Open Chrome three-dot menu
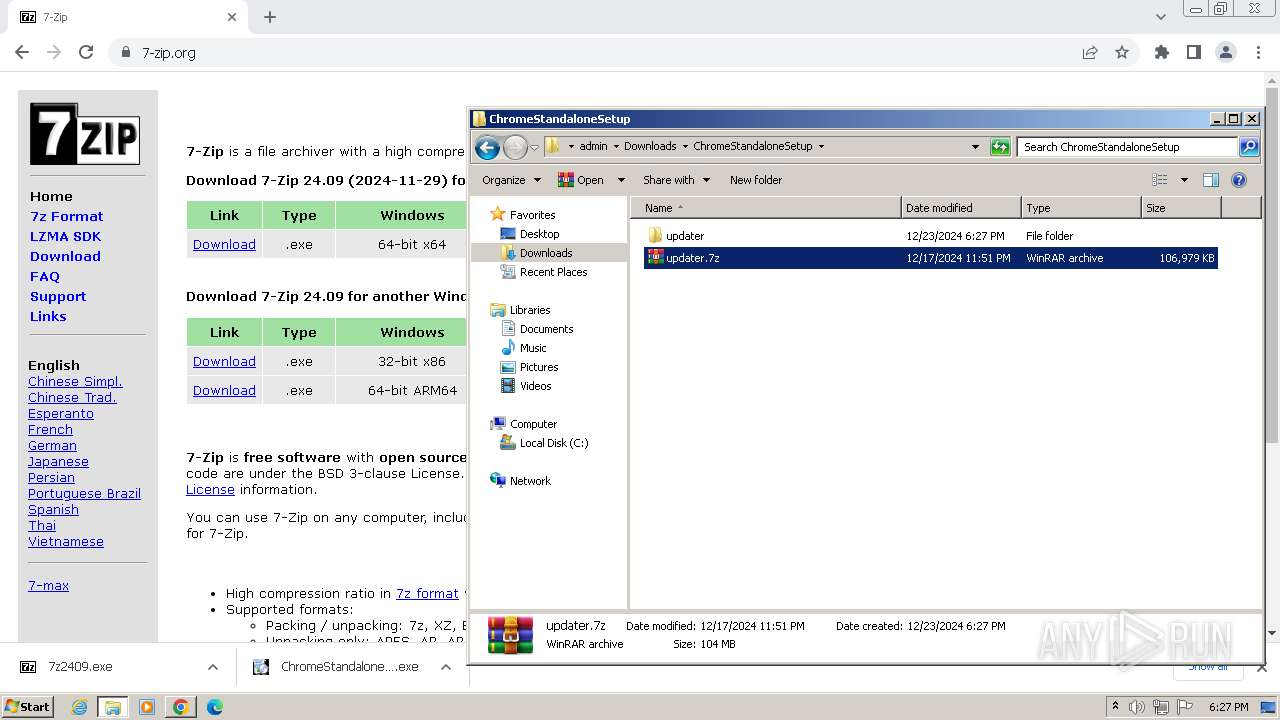1280x720 pixels. (x=1258, y=52)
